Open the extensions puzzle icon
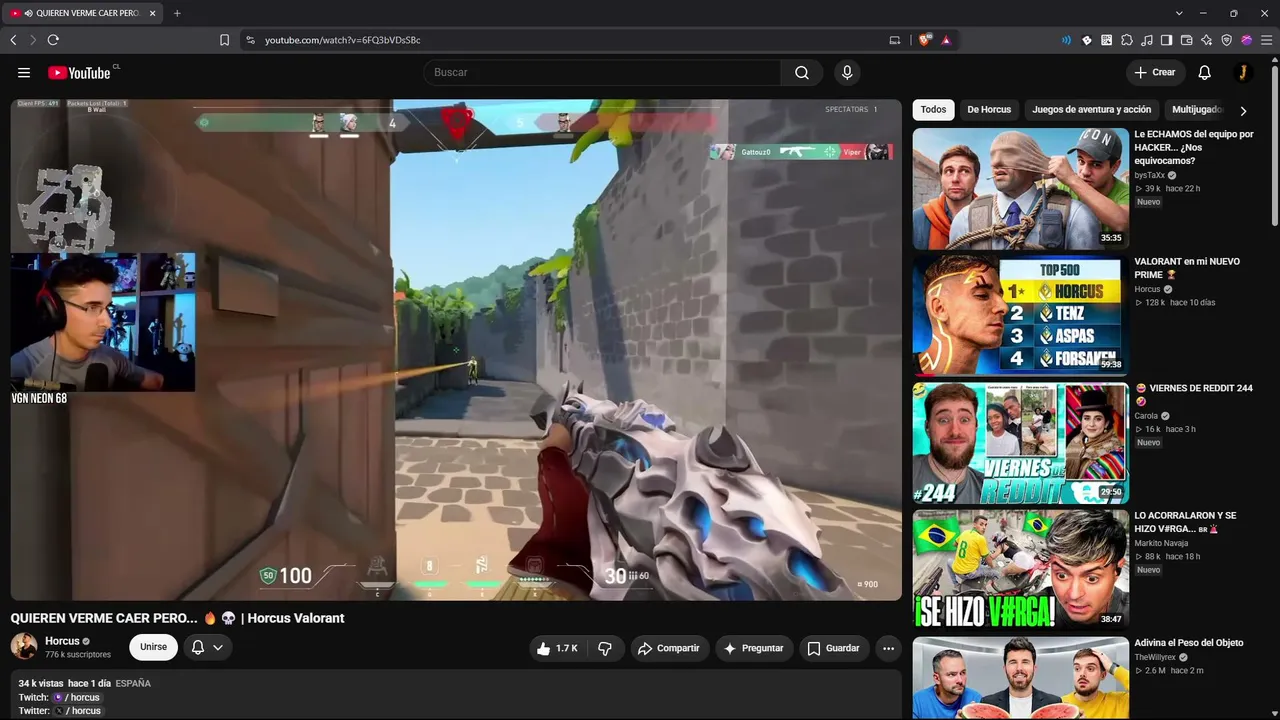The width and height of the screenshot is (1280, 720). 1127,40
